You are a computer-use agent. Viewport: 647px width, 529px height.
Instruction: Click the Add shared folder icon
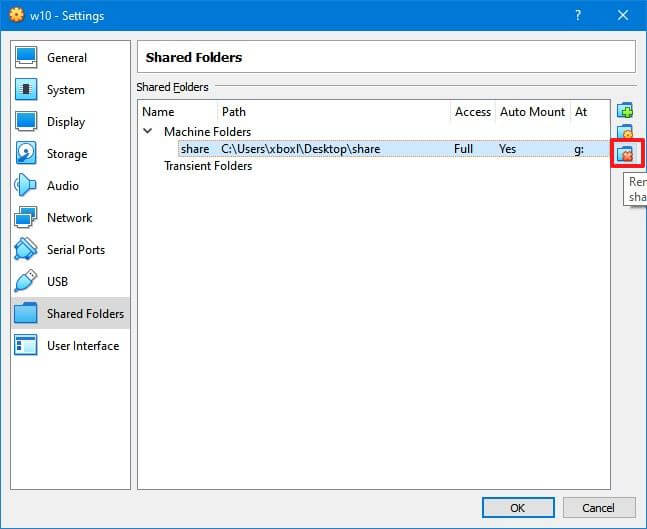click(625, 111)
